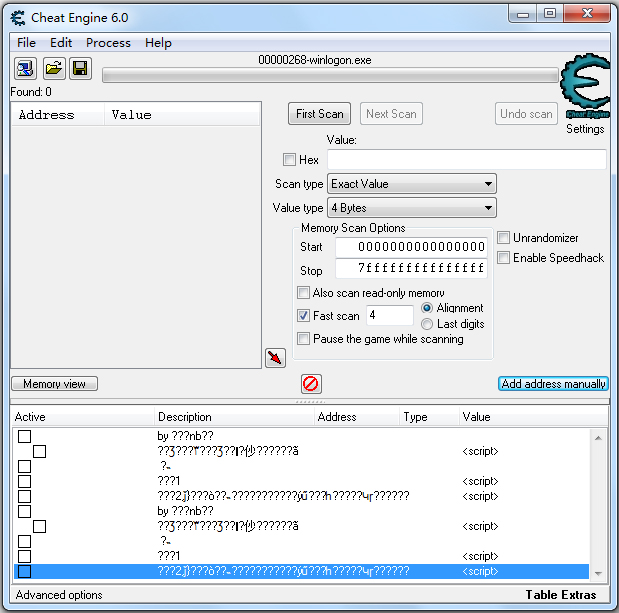
Task: Select the second 'by ???nb??' row
Action: point(301,511)
